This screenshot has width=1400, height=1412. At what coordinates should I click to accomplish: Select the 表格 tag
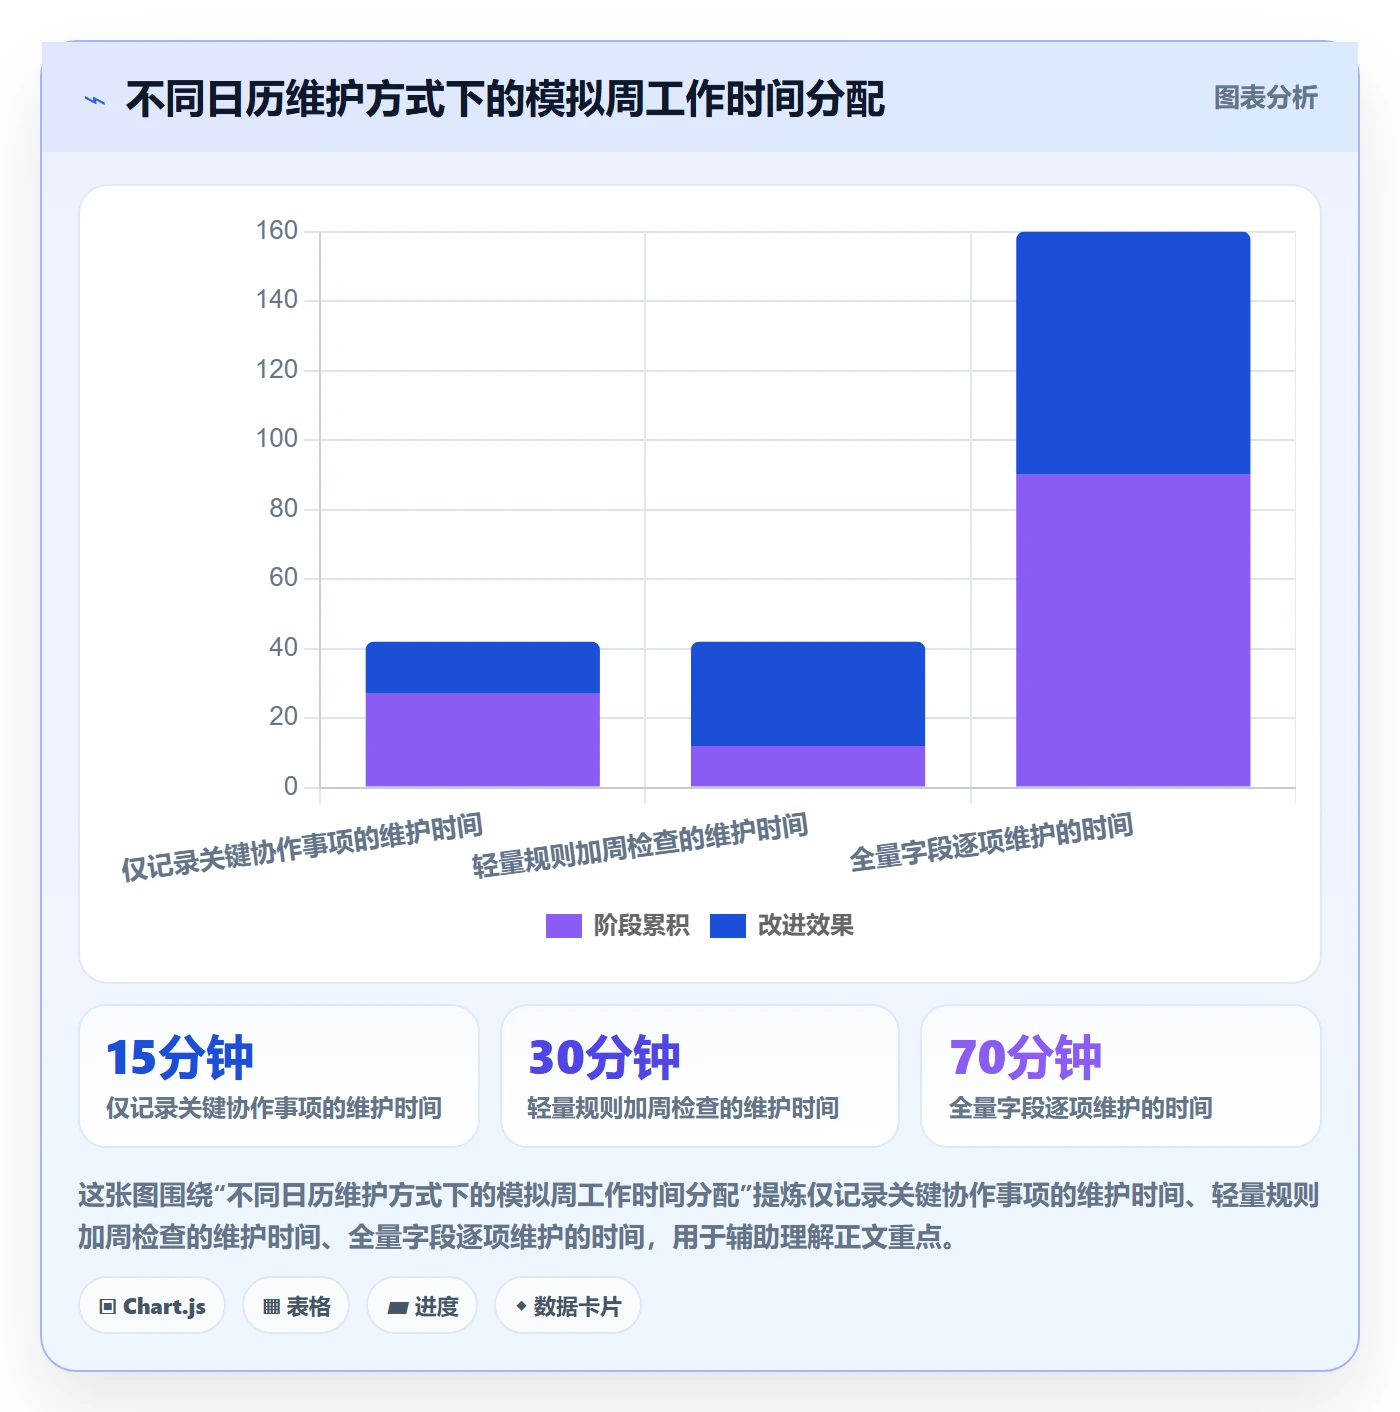[x=296, y=1306]
